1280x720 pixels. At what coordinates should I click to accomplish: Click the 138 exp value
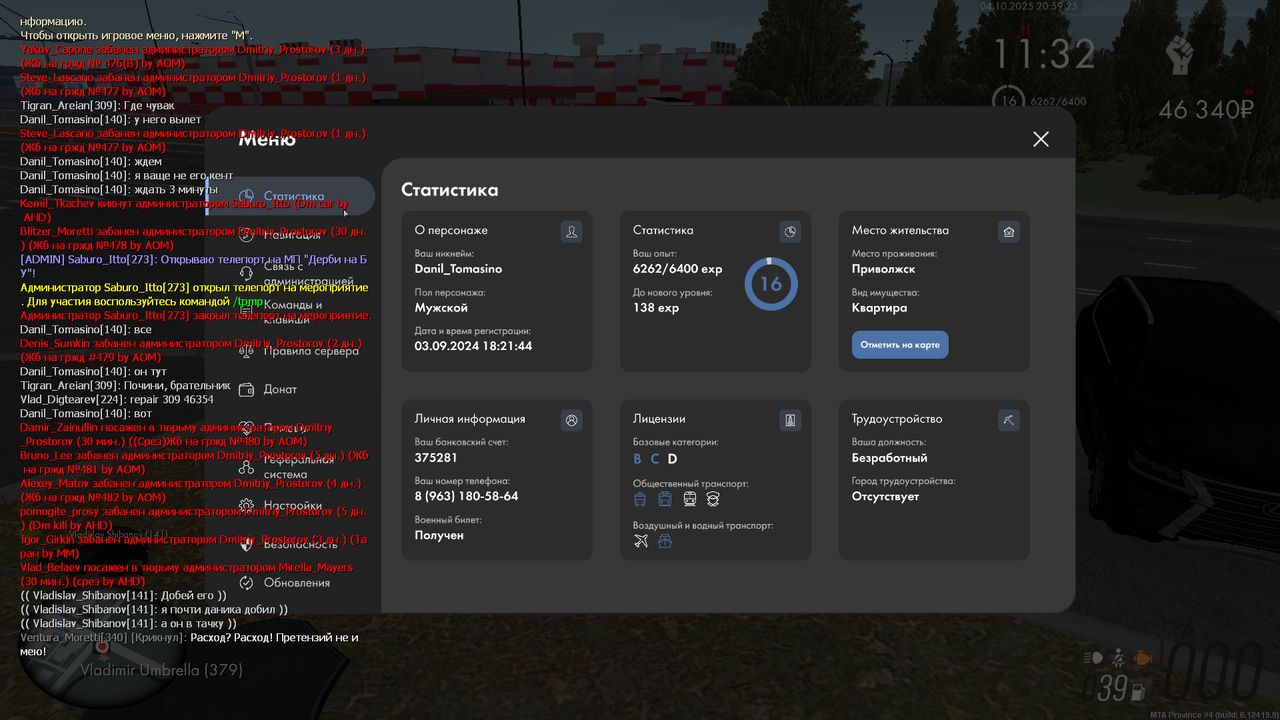point(656,308)
